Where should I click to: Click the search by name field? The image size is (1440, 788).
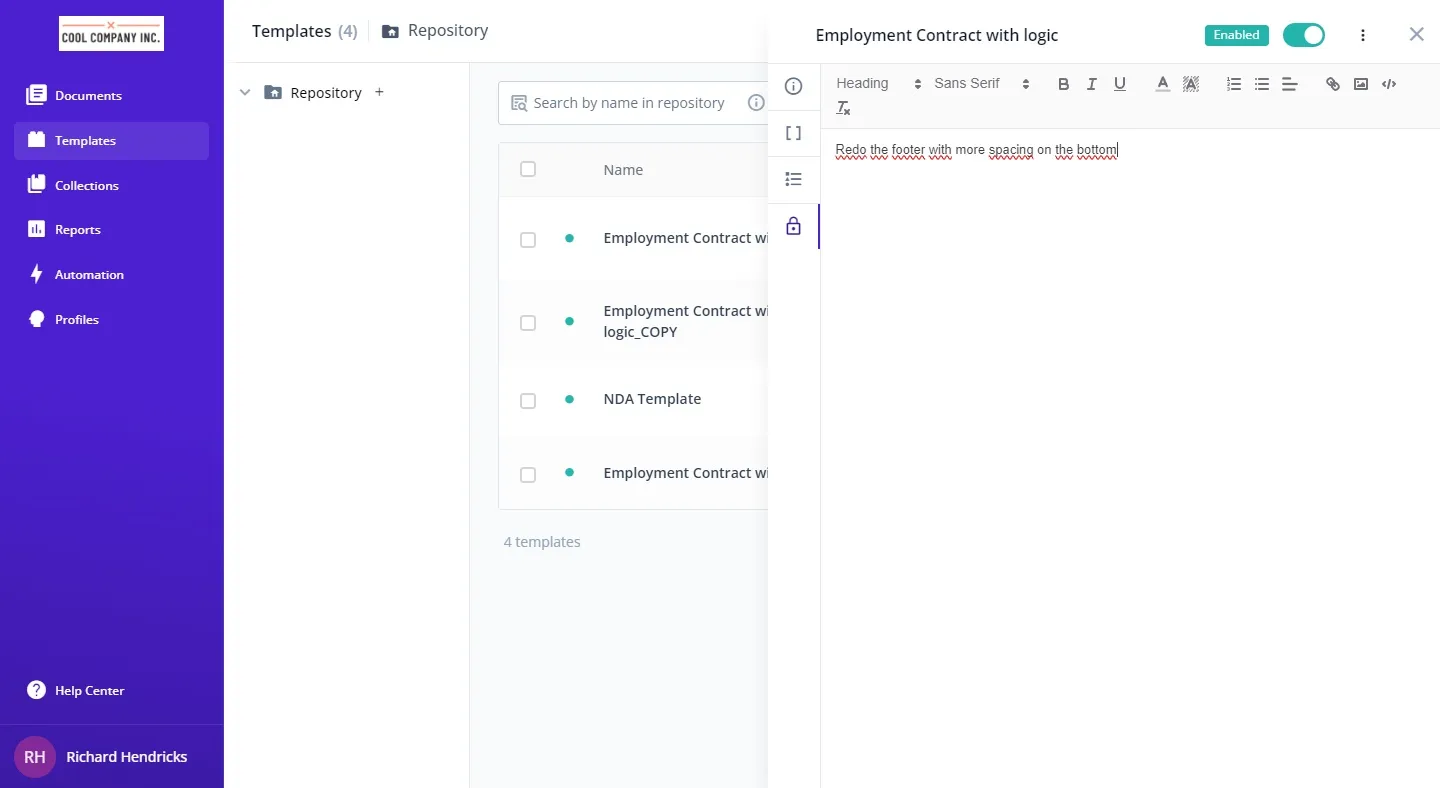click(x=628, y=103)
